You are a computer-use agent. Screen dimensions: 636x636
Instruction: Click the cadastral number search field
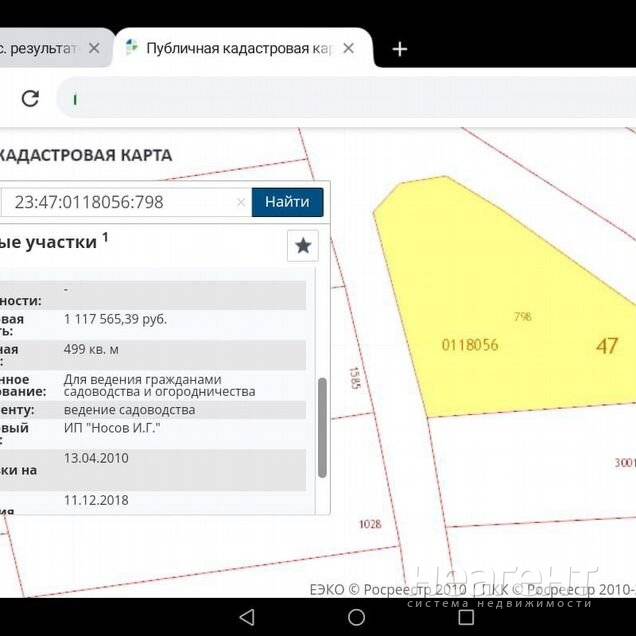point(120,202)
